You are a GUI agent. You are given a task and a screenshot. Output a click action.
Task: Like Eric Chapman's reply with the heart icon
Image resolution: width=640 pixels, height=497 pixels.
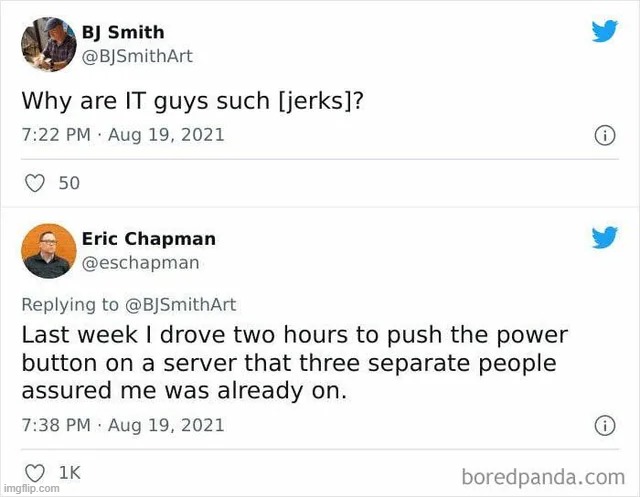pyautogui.click(x=35, y=473)
